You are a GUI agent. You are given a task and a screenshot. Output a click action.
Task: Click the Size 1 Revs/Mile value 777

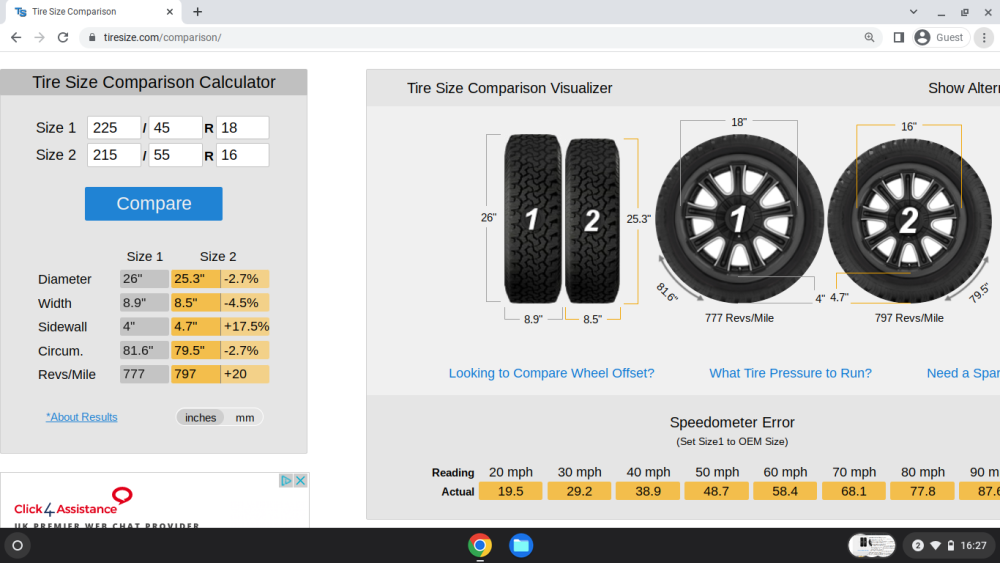click(x=144, y=374)
